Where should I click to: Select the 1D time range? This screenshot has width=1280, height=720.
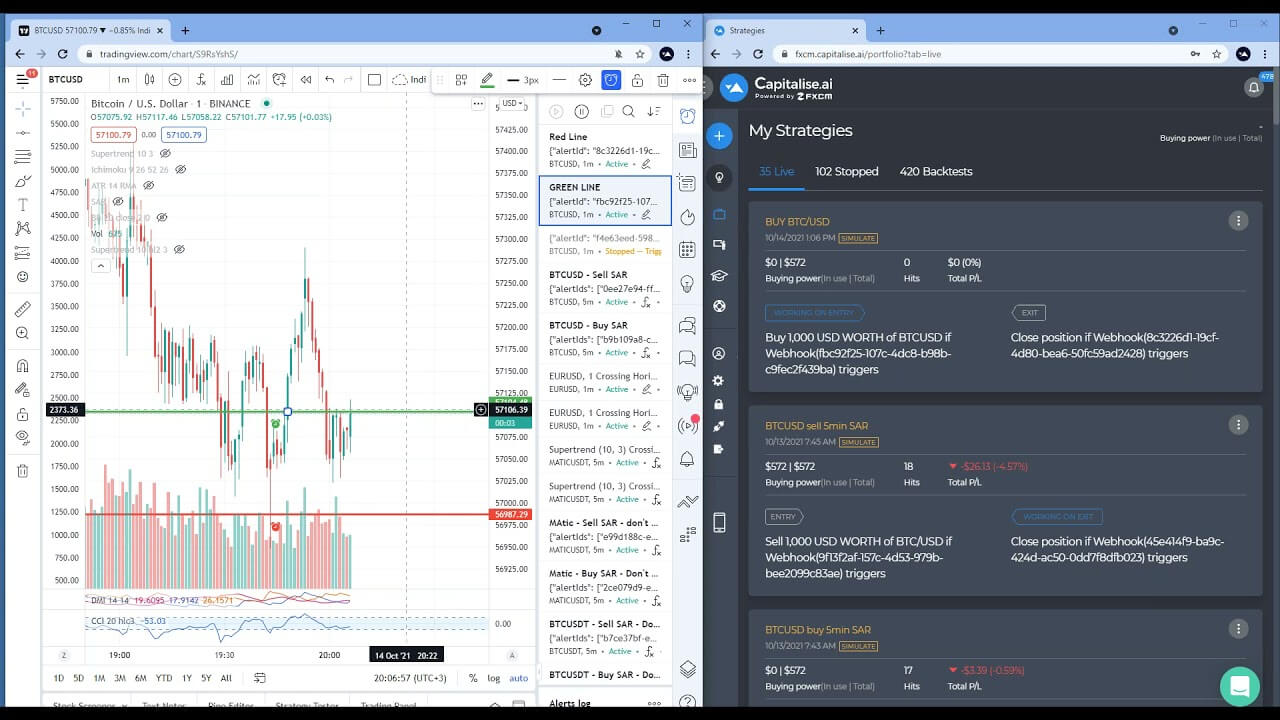[x=59, y=678]
